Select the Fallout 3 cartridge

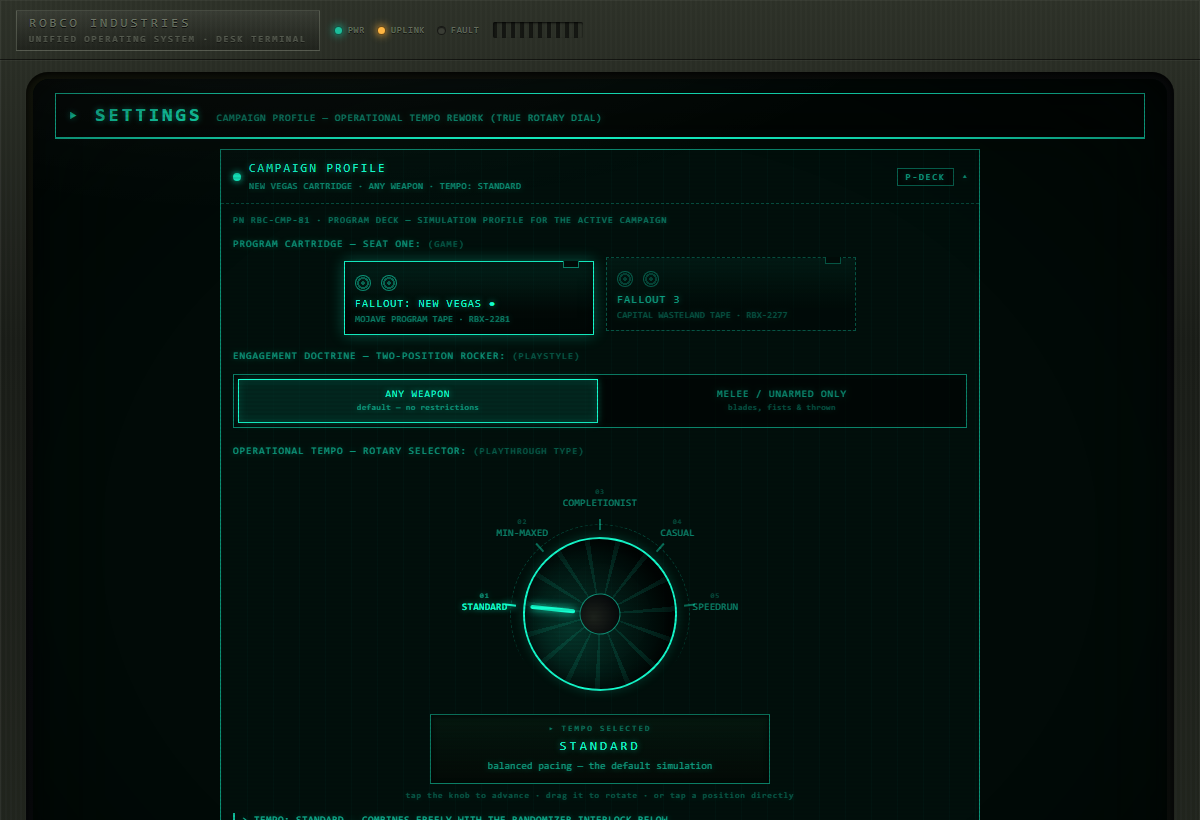click(x=731, y=294)
